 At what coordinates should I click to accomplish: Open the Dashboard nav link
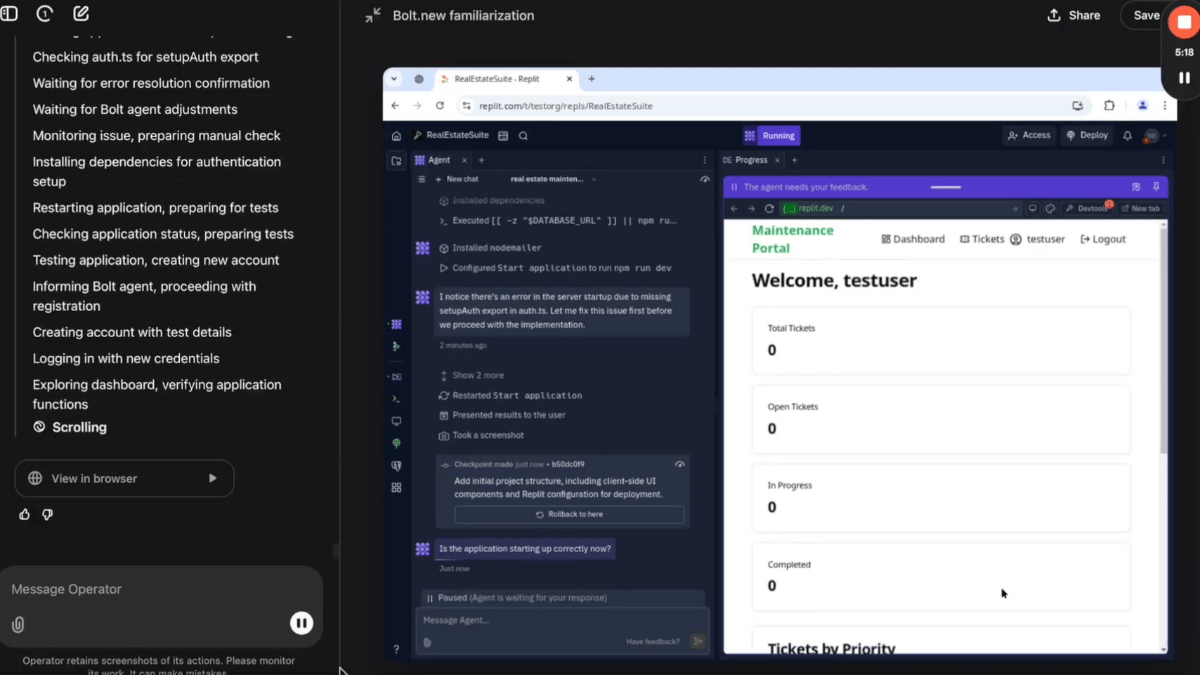click(913, 239)
